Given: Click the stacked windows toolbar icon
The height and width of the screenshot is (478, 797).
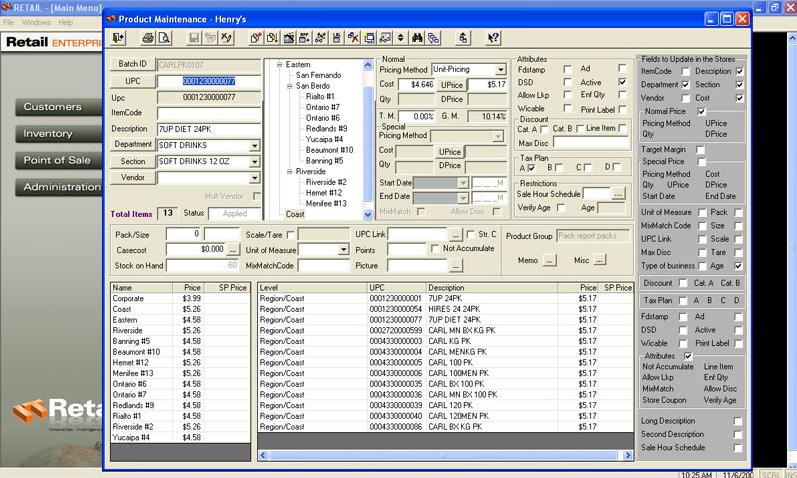Looking at the screenshot, I should [369, 38].
